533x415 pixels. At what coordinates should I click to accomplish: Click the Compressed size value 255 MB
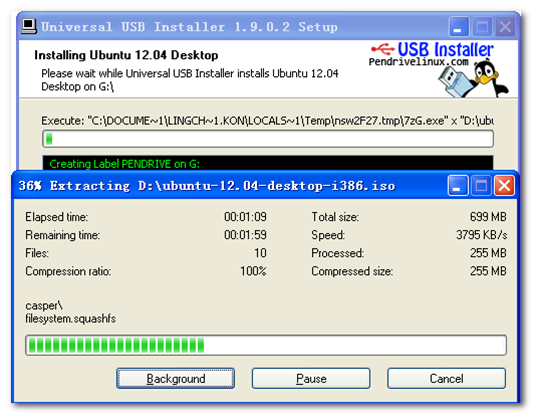[x=488, y=271]
